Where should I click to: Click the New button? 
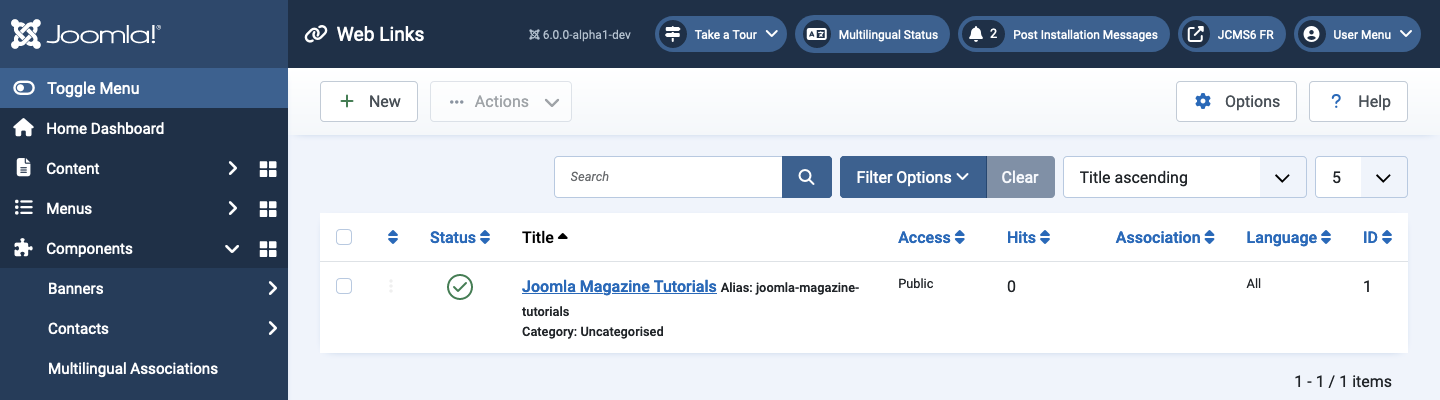click(369, 101)
